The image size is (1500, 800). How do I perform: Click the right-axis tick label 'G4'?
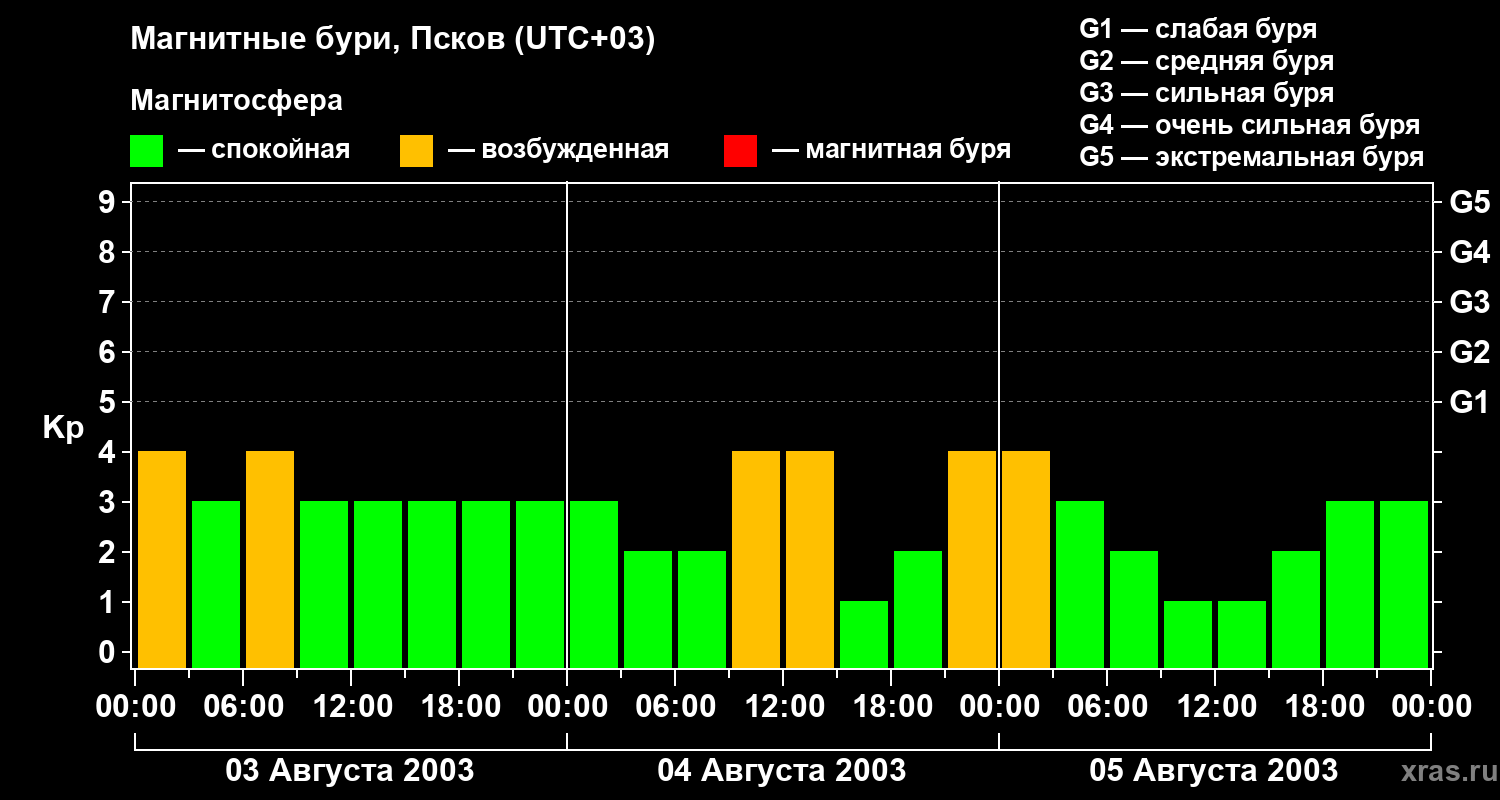tap(1470, 252)
